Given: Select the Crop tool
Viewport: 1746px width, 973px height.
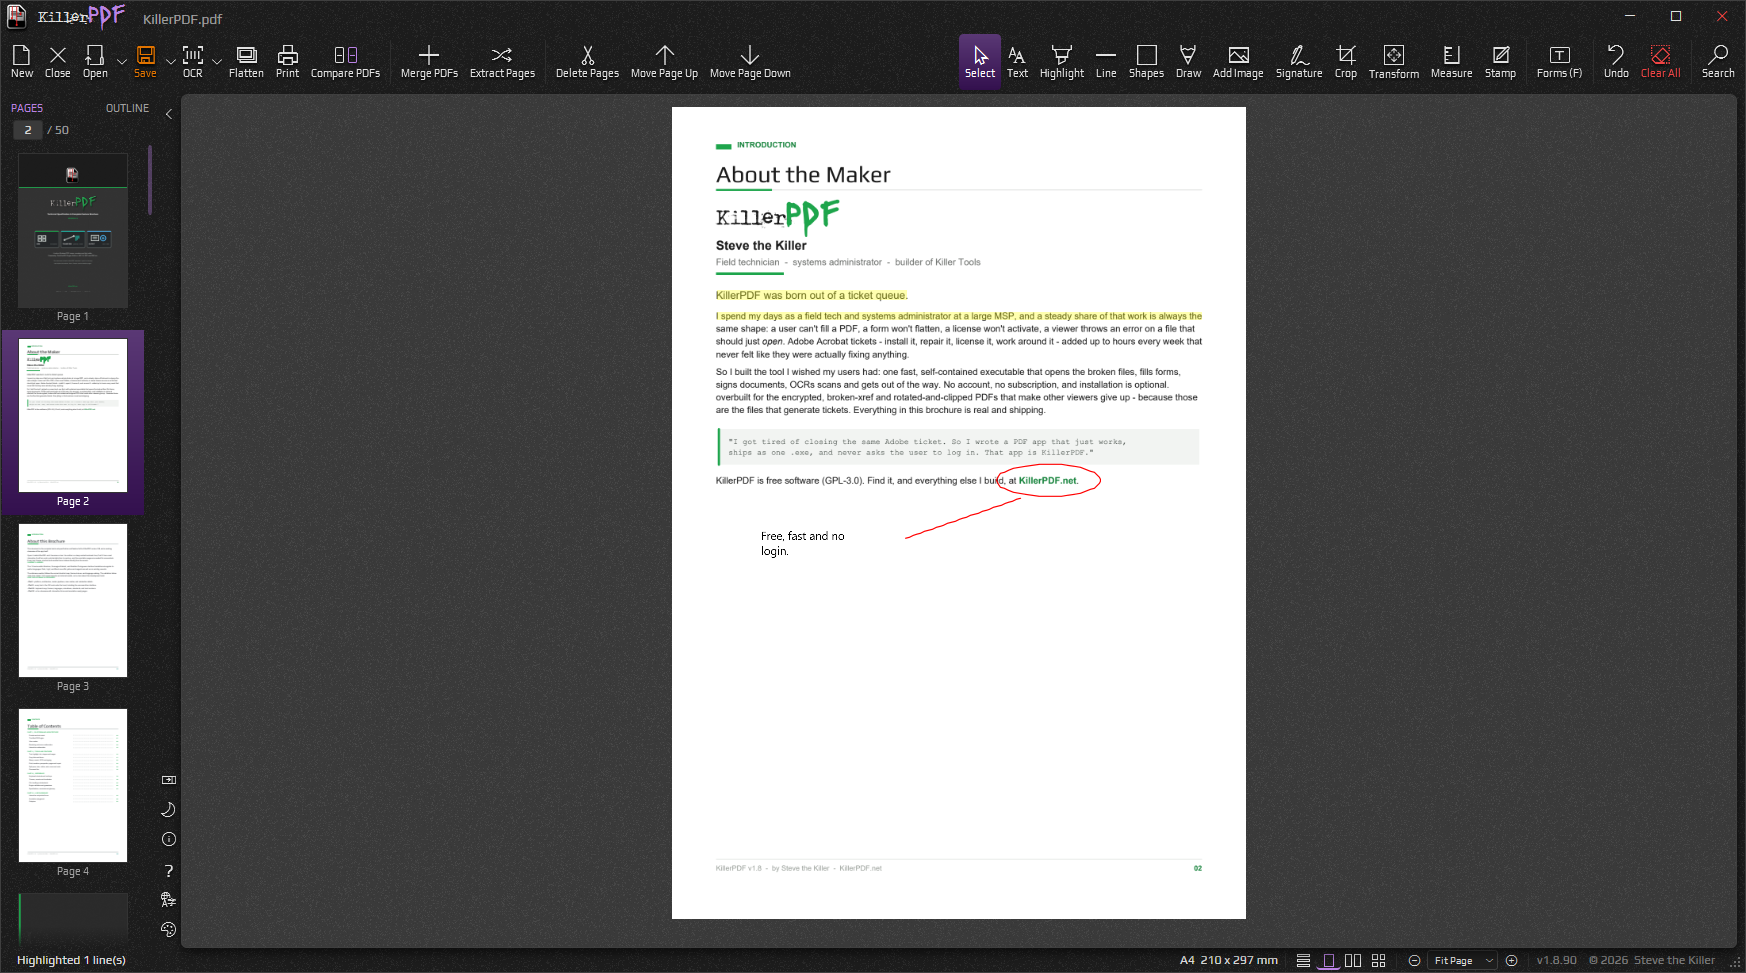Looking at the screenshot, I should (1346, 61).
